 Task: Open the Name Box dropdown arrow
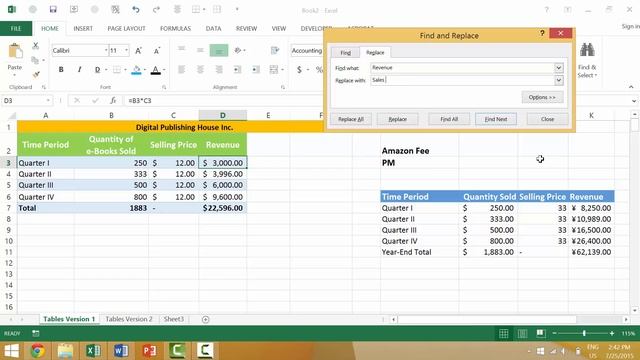point(48,100)
